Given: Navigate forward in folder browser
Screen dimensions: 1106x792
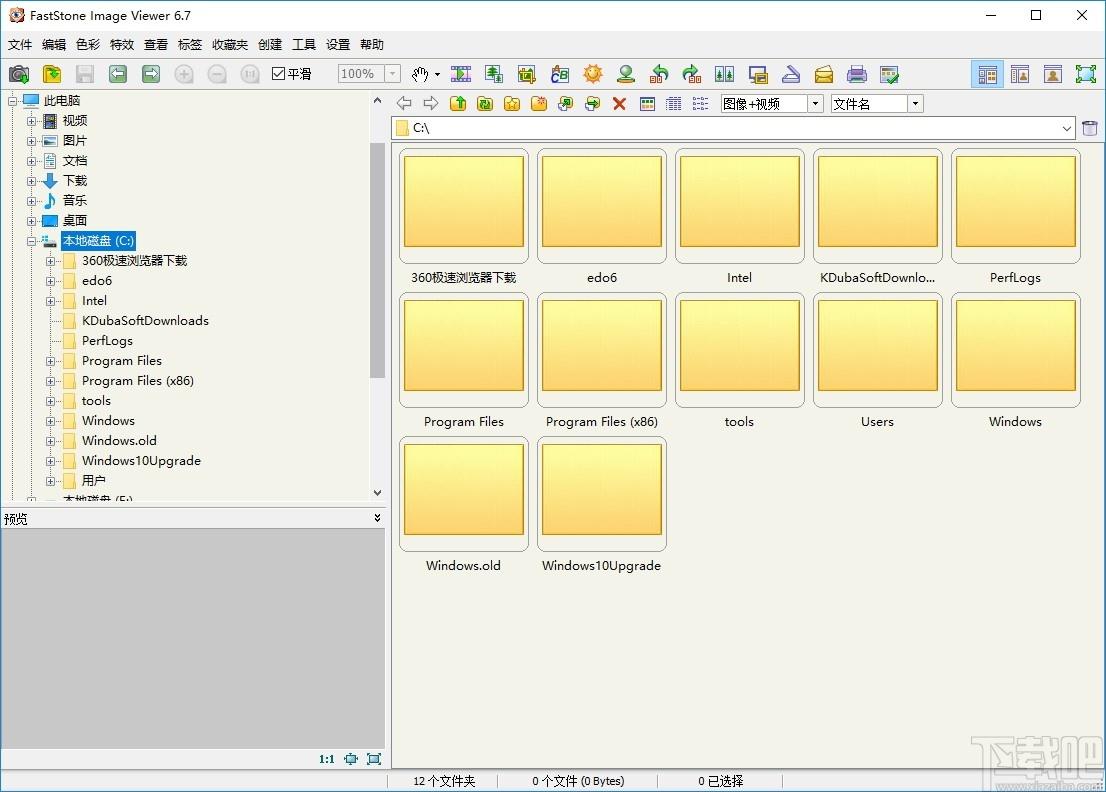Looking at the screenshot, I should [x=431, y=104].
